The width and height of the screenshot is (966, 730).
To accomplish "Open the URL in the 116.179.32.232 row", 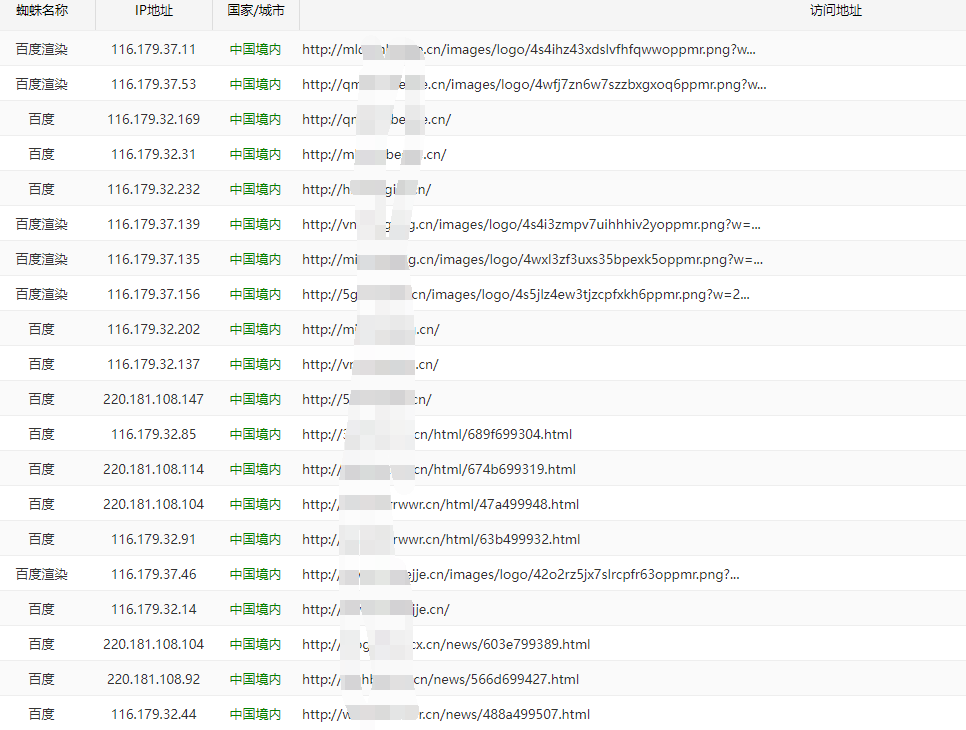I will coord(367,189).
